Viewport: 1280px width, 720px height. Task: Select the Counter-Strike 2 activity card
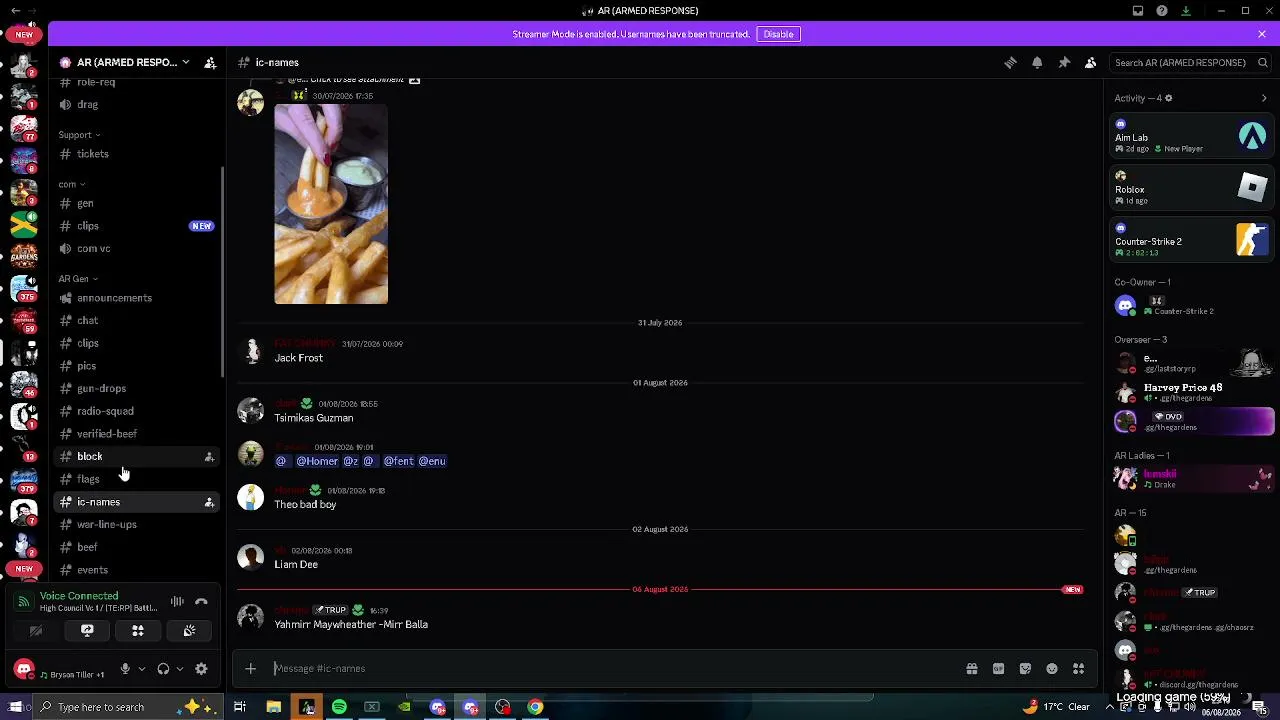pyautogui.click(x=1191, y=239)
